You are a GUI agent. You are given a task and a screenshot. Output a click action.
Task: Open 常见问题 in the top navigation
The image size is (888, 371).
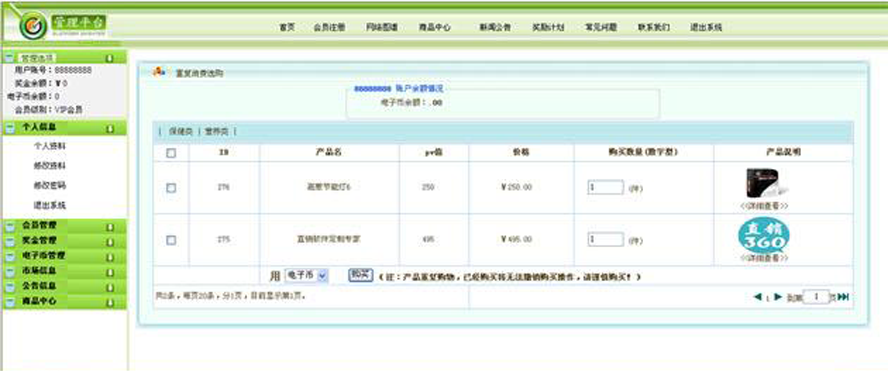(x=601, y=27)
